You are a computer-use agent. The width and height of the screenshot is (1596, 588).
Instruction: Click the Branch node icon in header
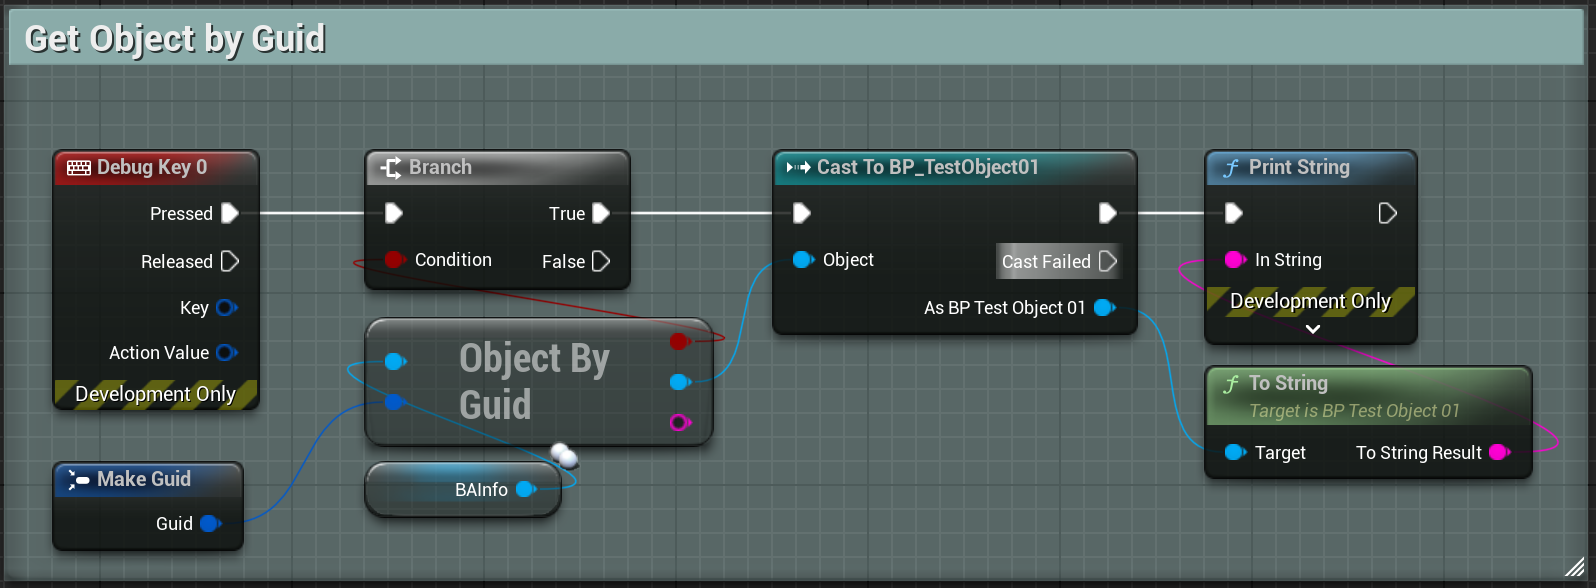click(x=391, y=168)
